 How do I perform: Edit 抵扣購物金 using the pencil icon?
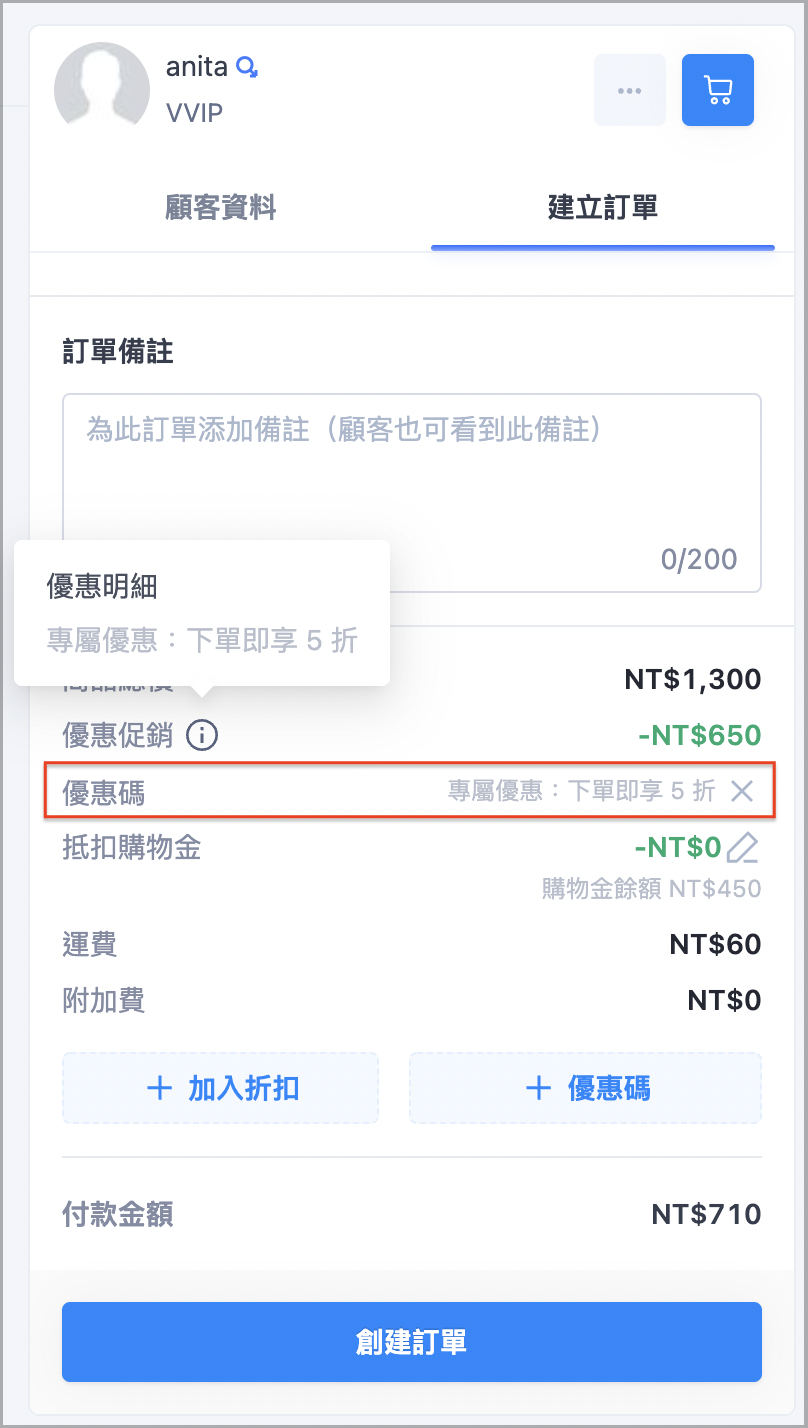(x=743, y=848)
